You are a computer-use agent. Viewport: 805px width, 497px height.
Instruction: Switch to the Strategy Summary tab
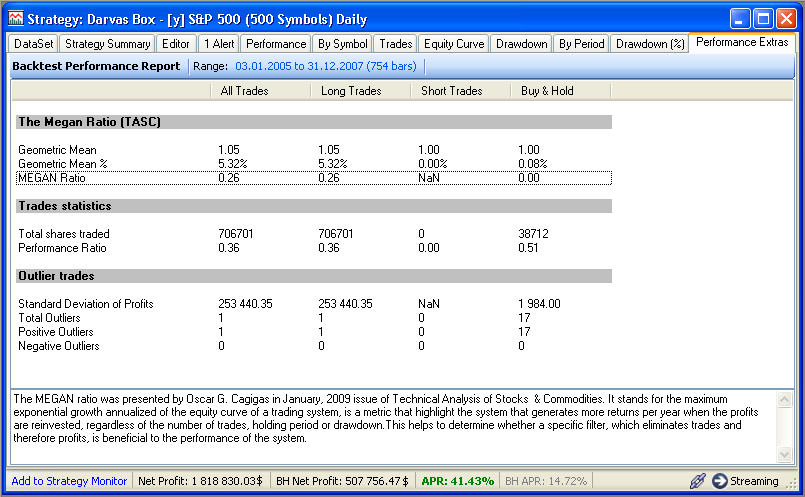tap(107, 44)
